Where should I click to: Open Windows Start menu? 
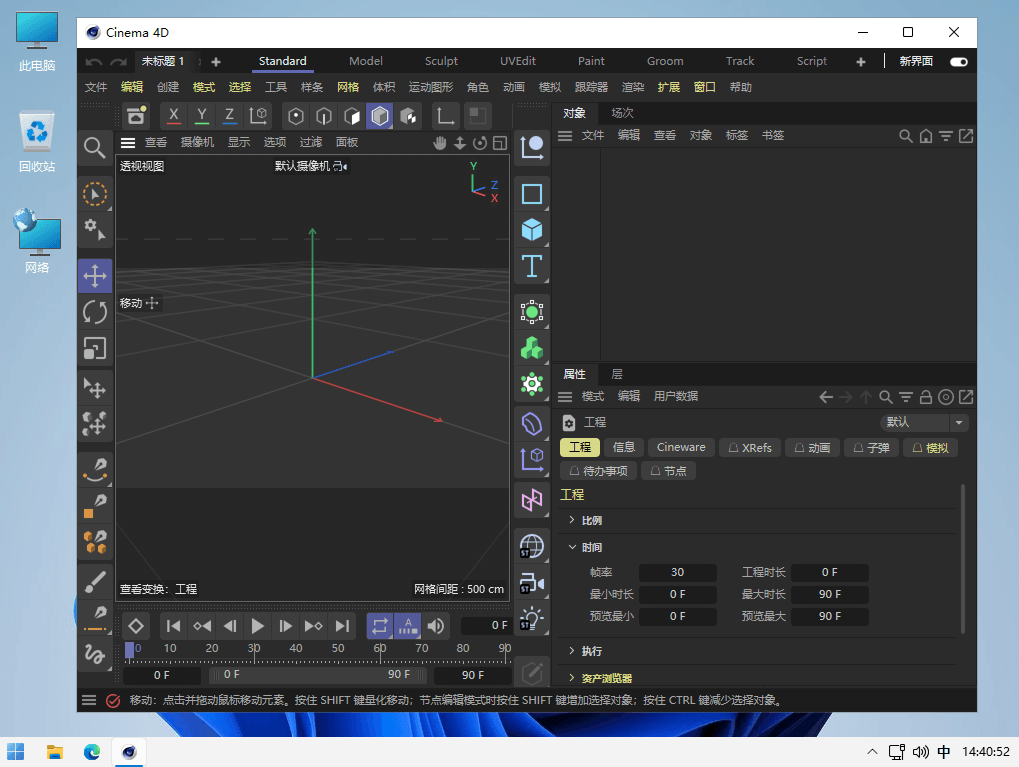[16, 752]
